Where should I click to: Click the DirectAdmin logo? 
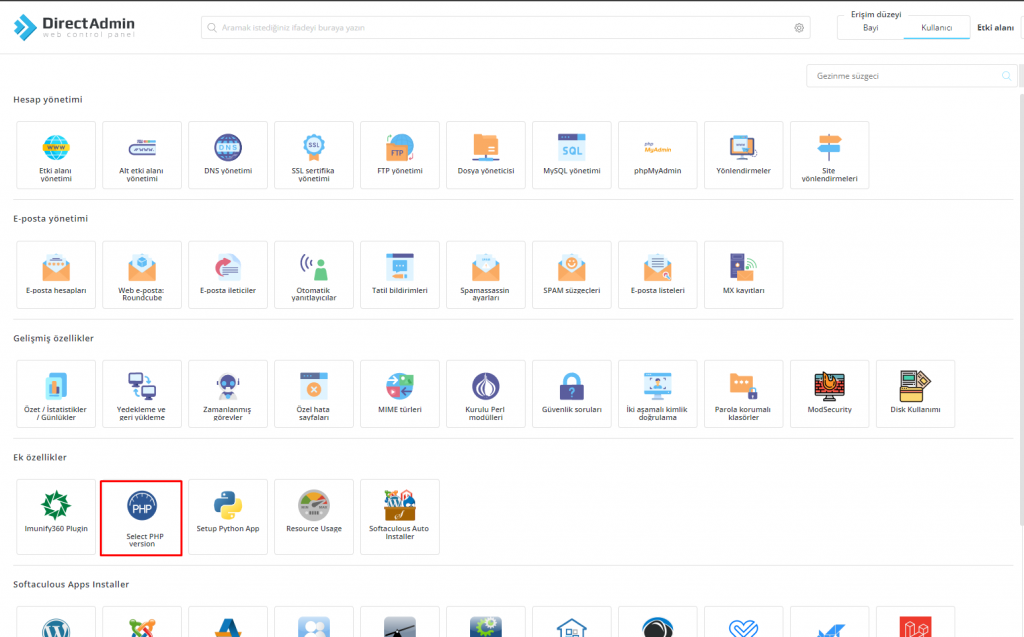pyautogui.click(x=75, y=27)
